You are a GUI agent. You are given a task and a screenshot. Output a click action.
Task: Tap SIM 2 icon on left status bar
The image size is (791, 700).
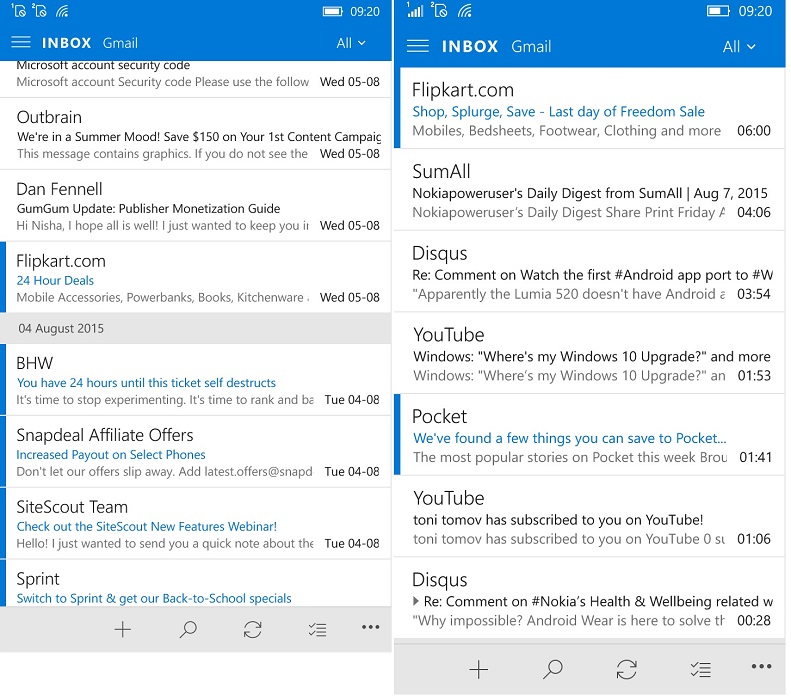39,10
